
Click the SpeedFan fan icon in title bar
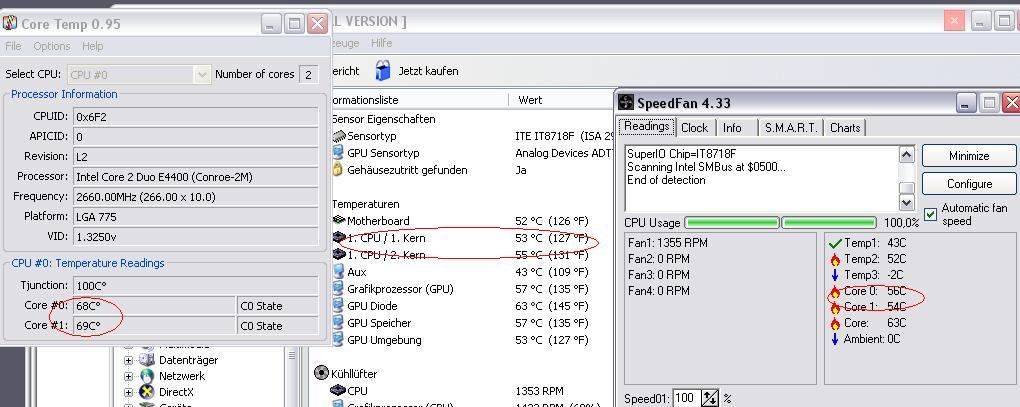pos(626,103)
